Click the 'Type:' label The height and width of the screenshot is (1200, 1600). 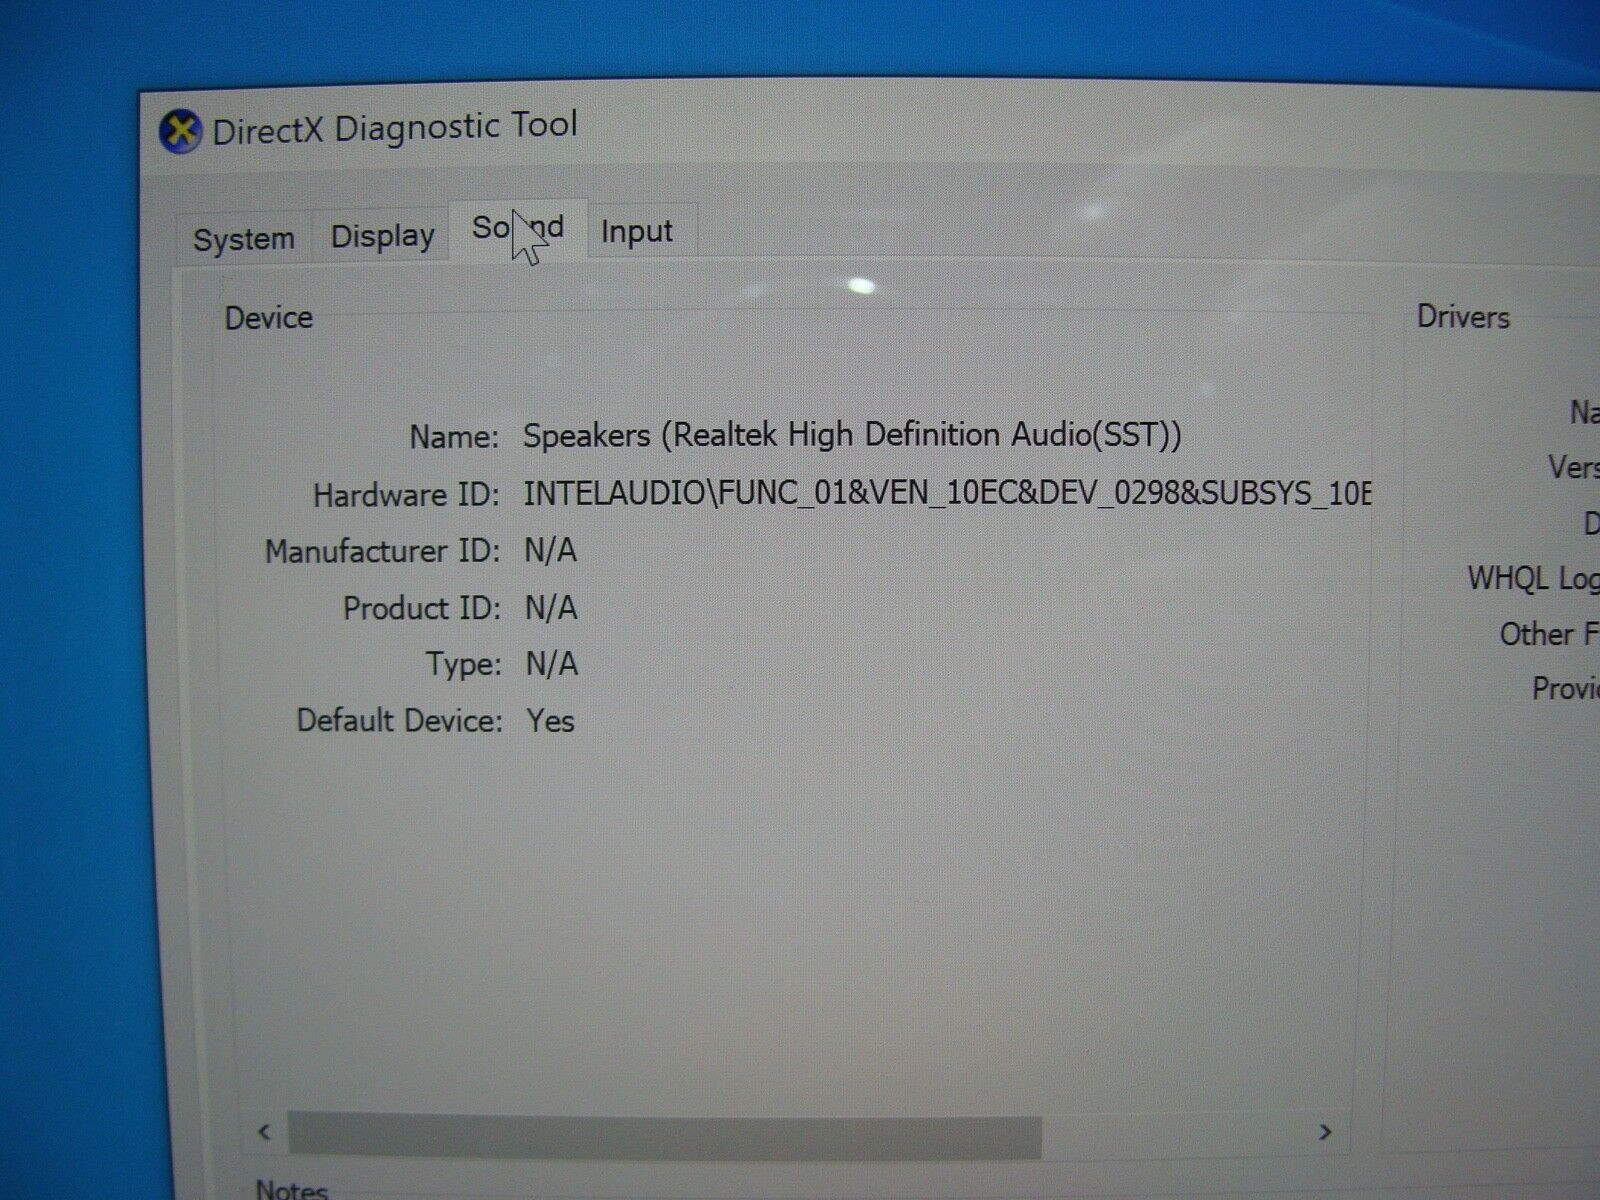[463, 665]
